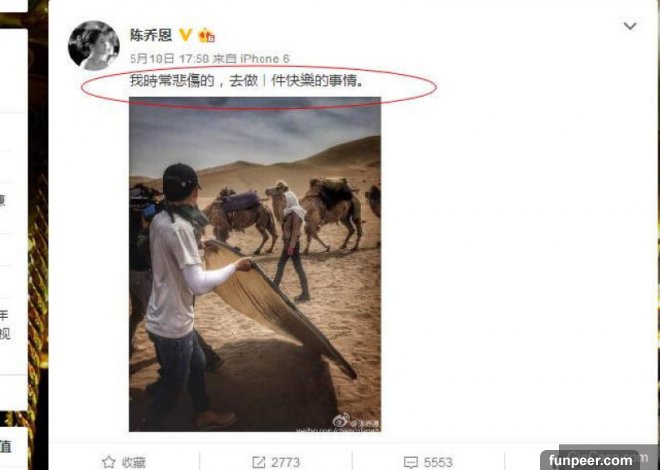Click the 来自 source label text

tap(224, 58)
